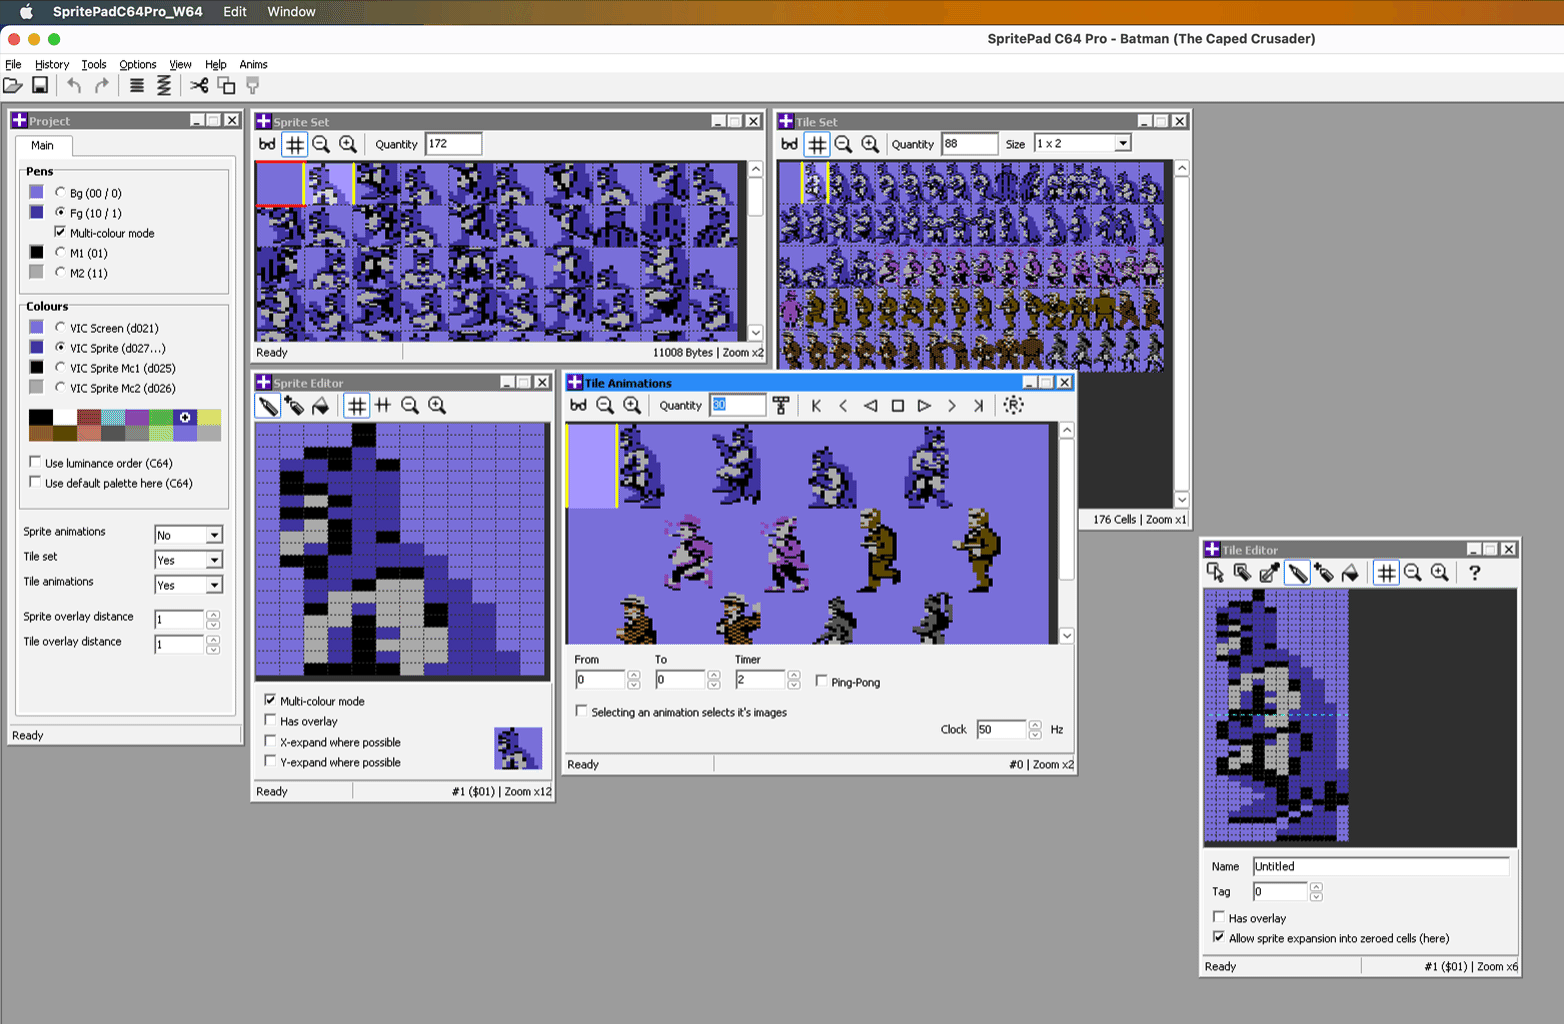
Task: Select the draw pencil tool in Tile Editor
Action: [x=1297, y=572]
